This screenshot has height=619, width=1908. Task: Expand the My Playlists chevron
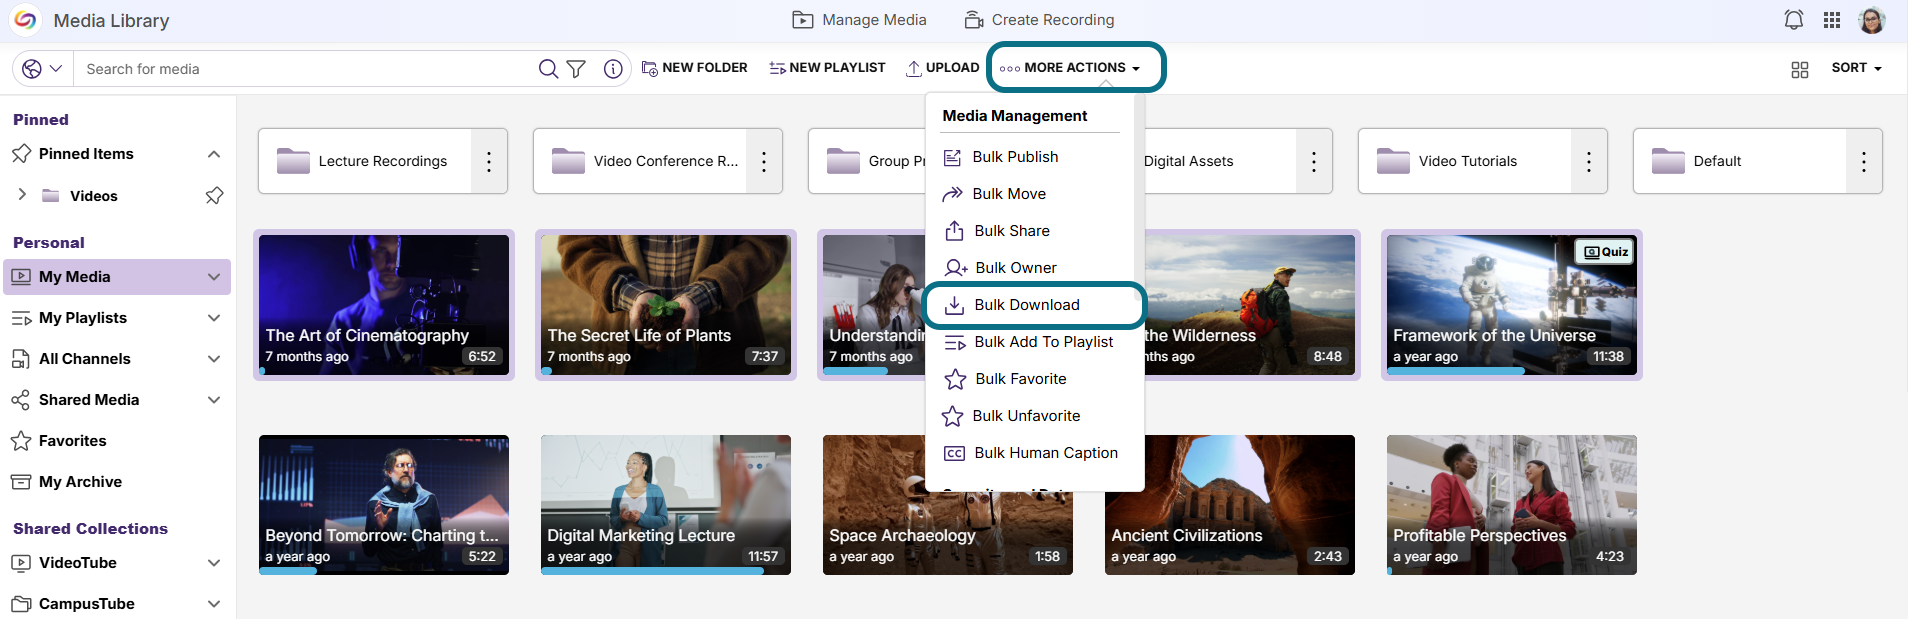point(214,318)
